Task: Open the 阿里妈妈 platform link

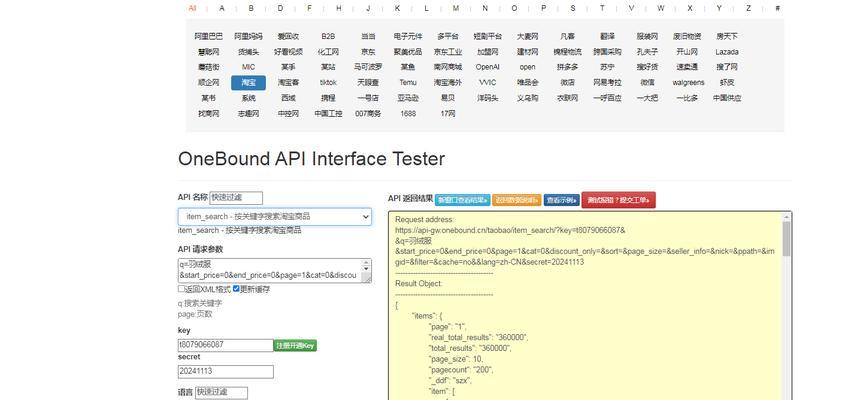Action: [x=248, y=37]
